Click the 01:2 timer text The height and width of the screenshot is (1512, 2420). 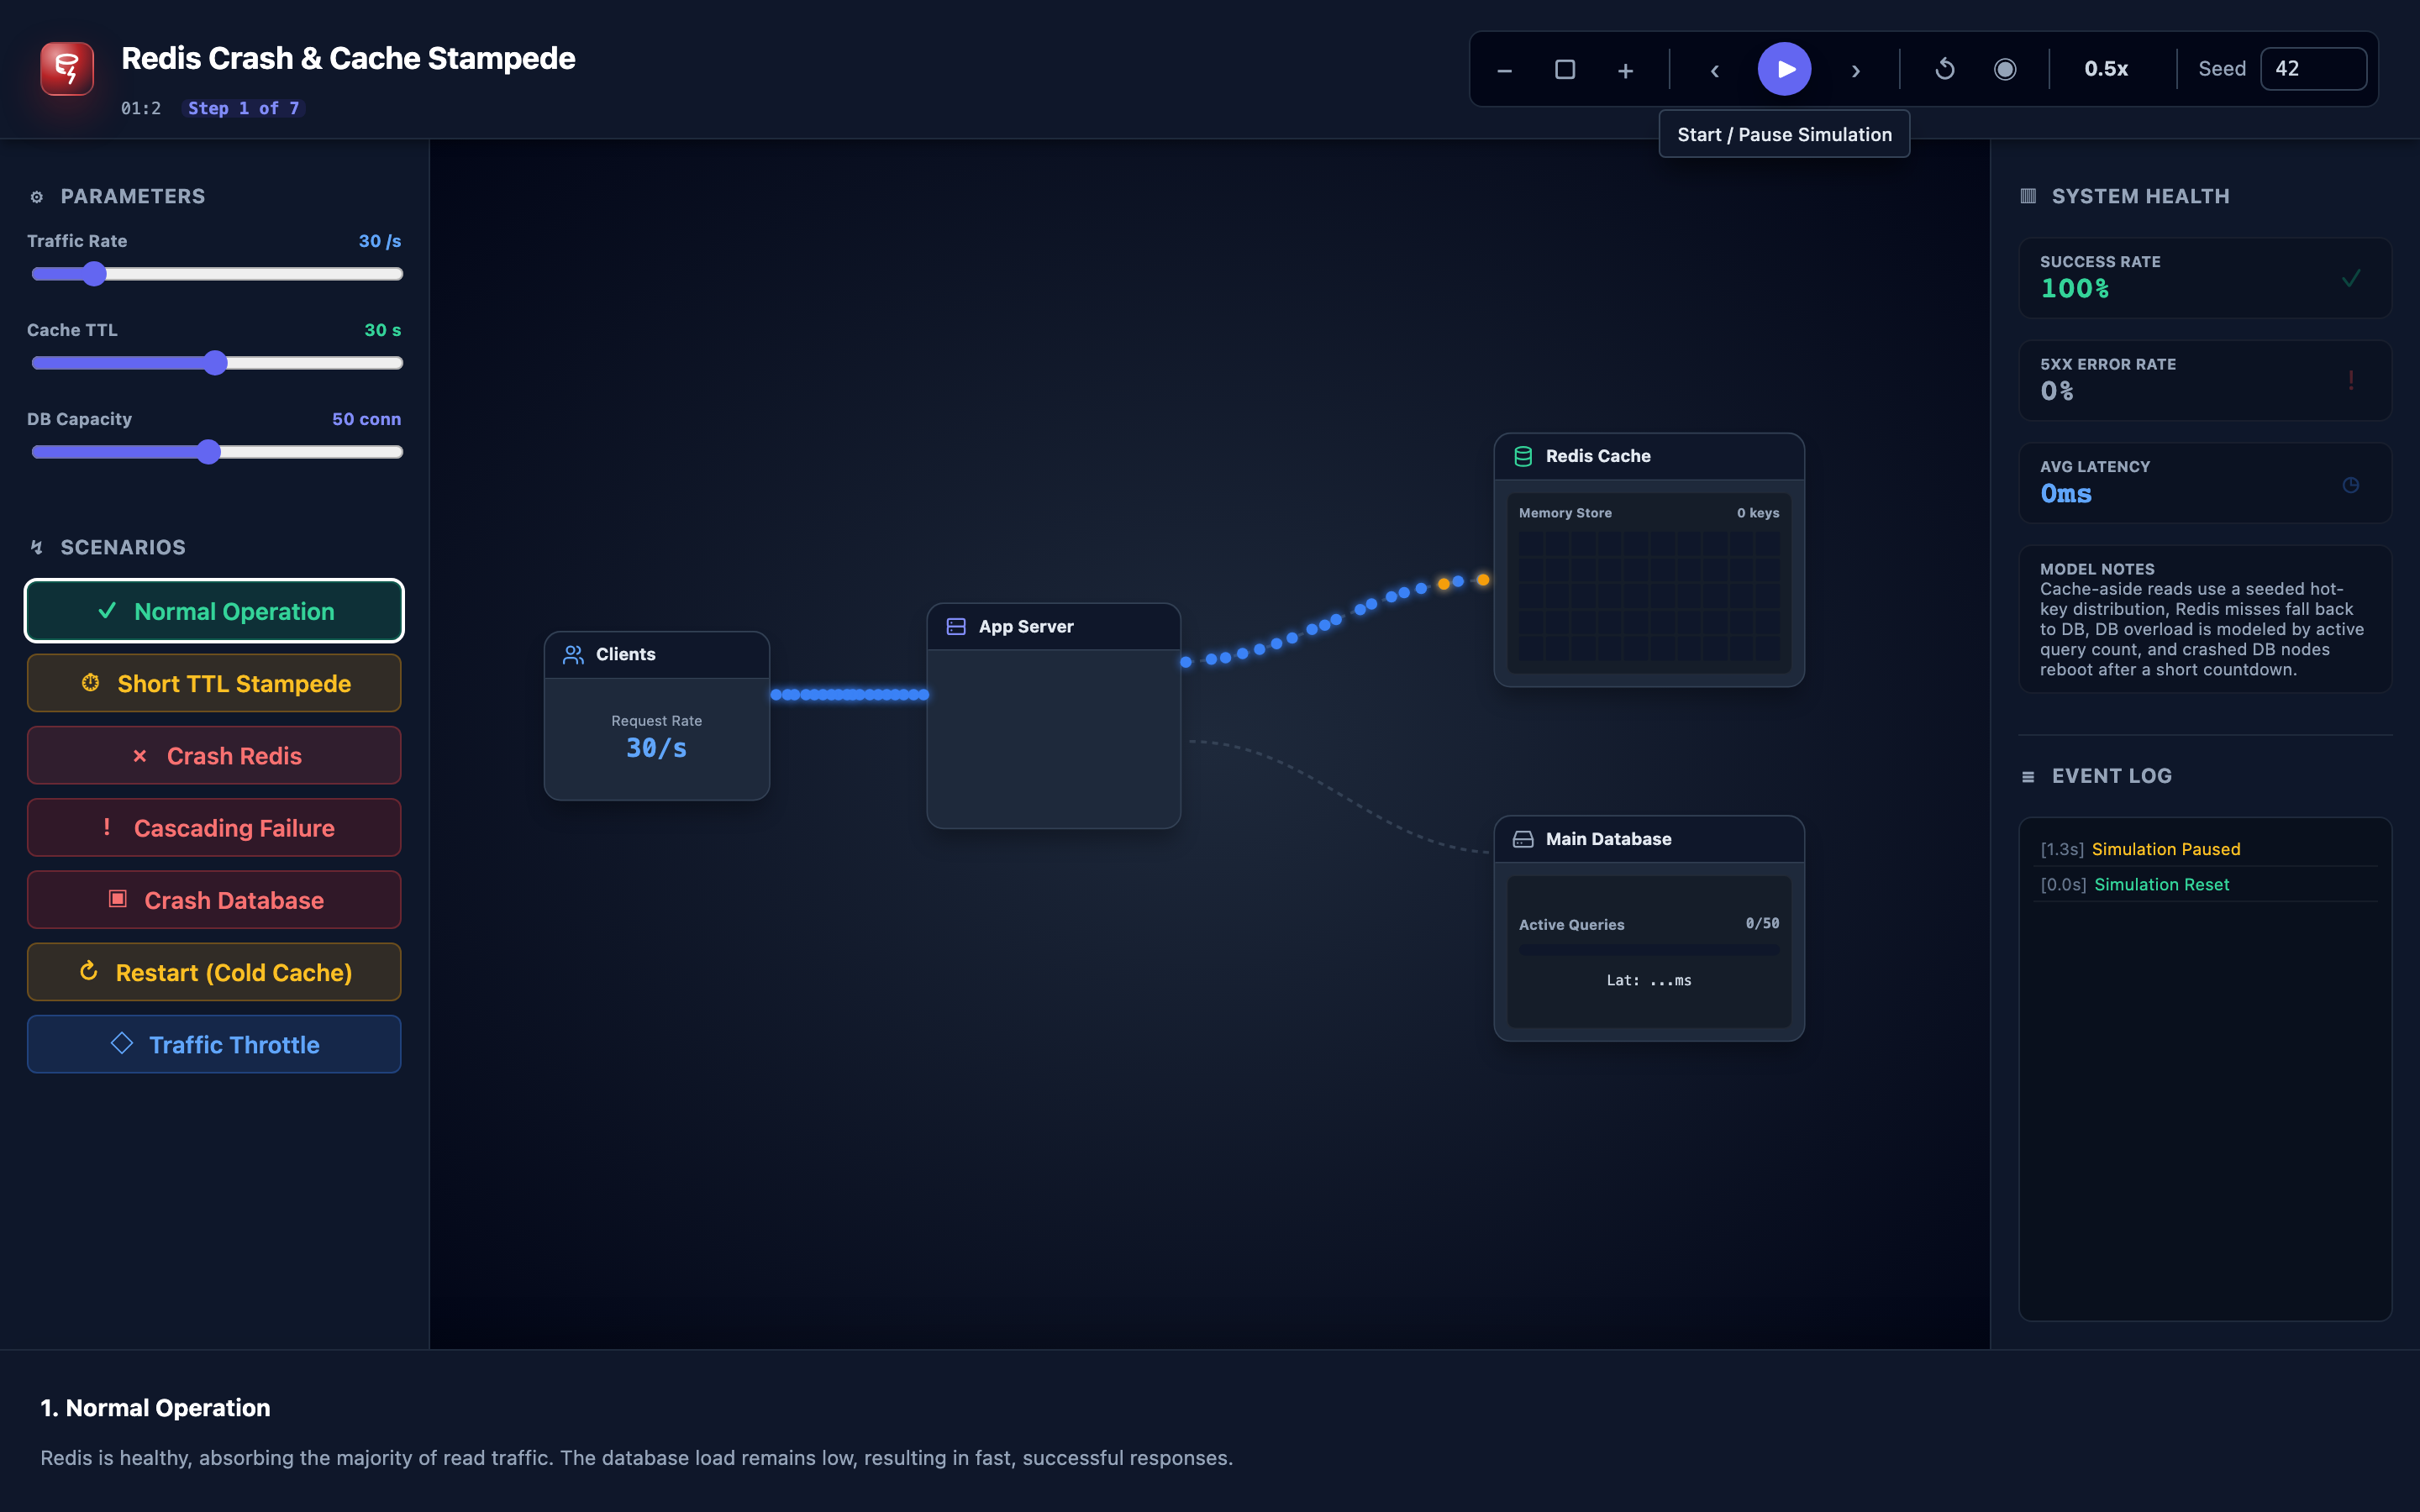pos(141,108)
